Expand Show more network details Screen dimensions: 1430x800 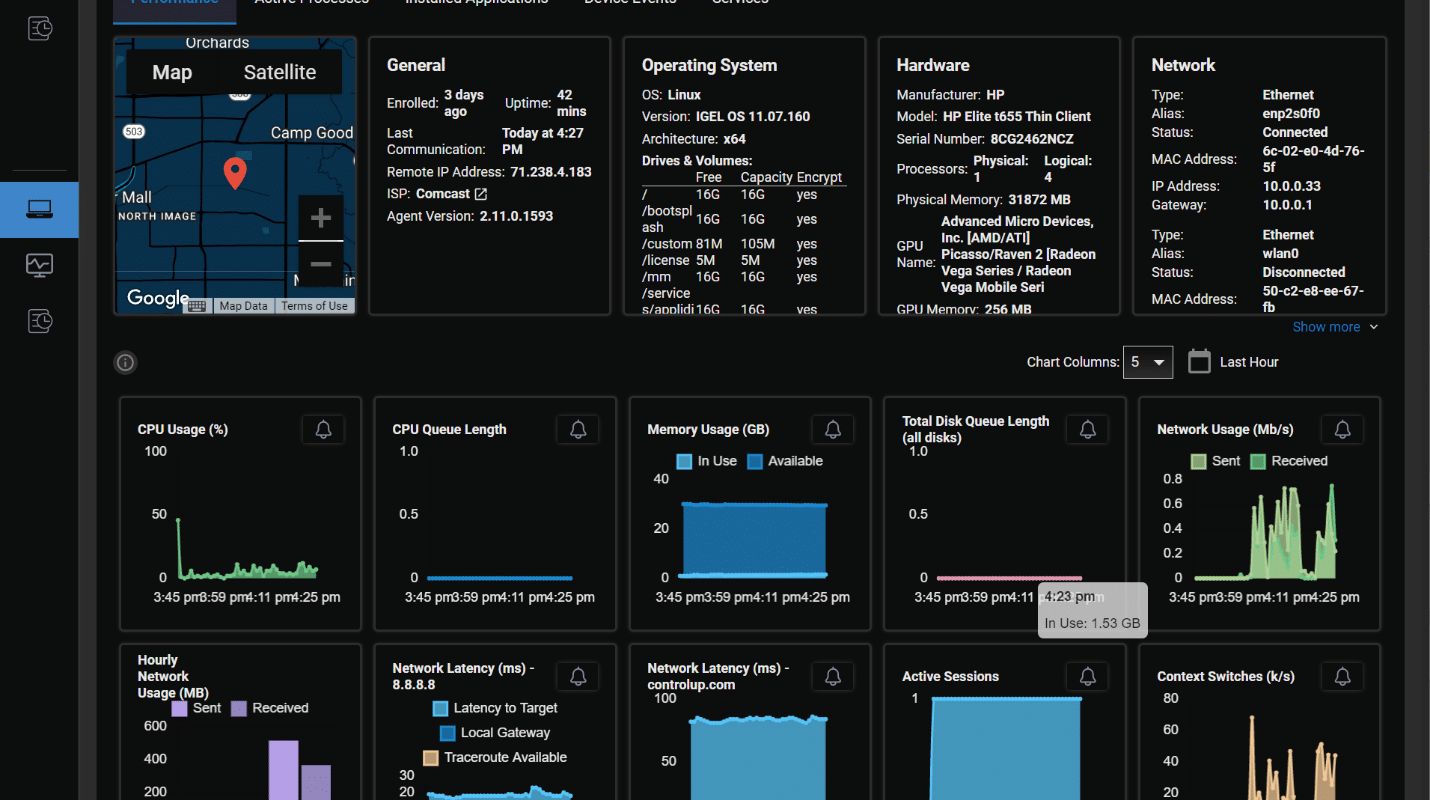click(x=1335, y=327)
